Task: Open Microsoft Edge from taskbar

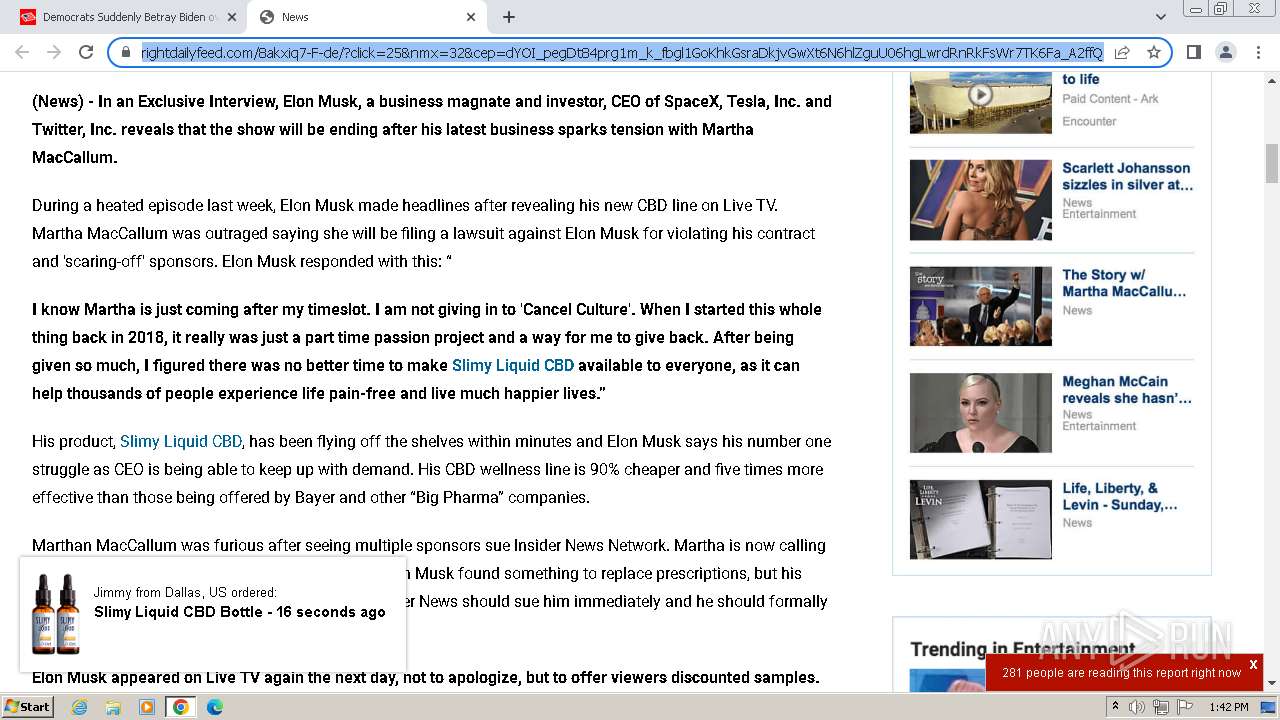Action: [215, 707]
